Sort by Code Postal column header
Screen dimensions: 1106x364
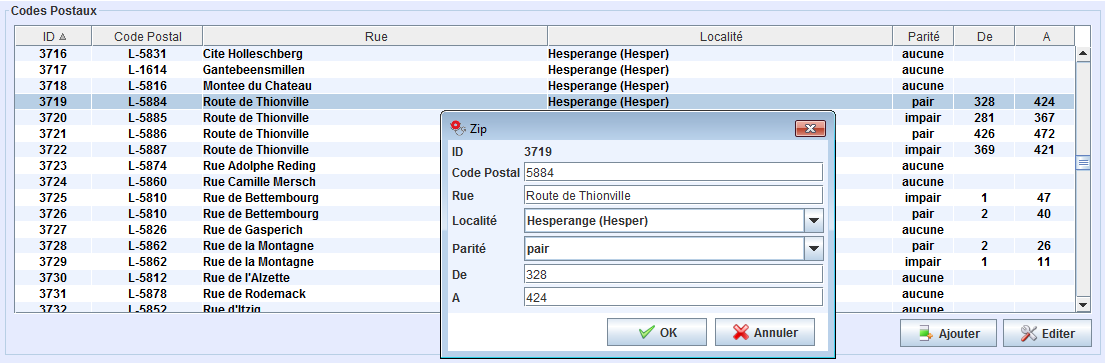(147, 37)
